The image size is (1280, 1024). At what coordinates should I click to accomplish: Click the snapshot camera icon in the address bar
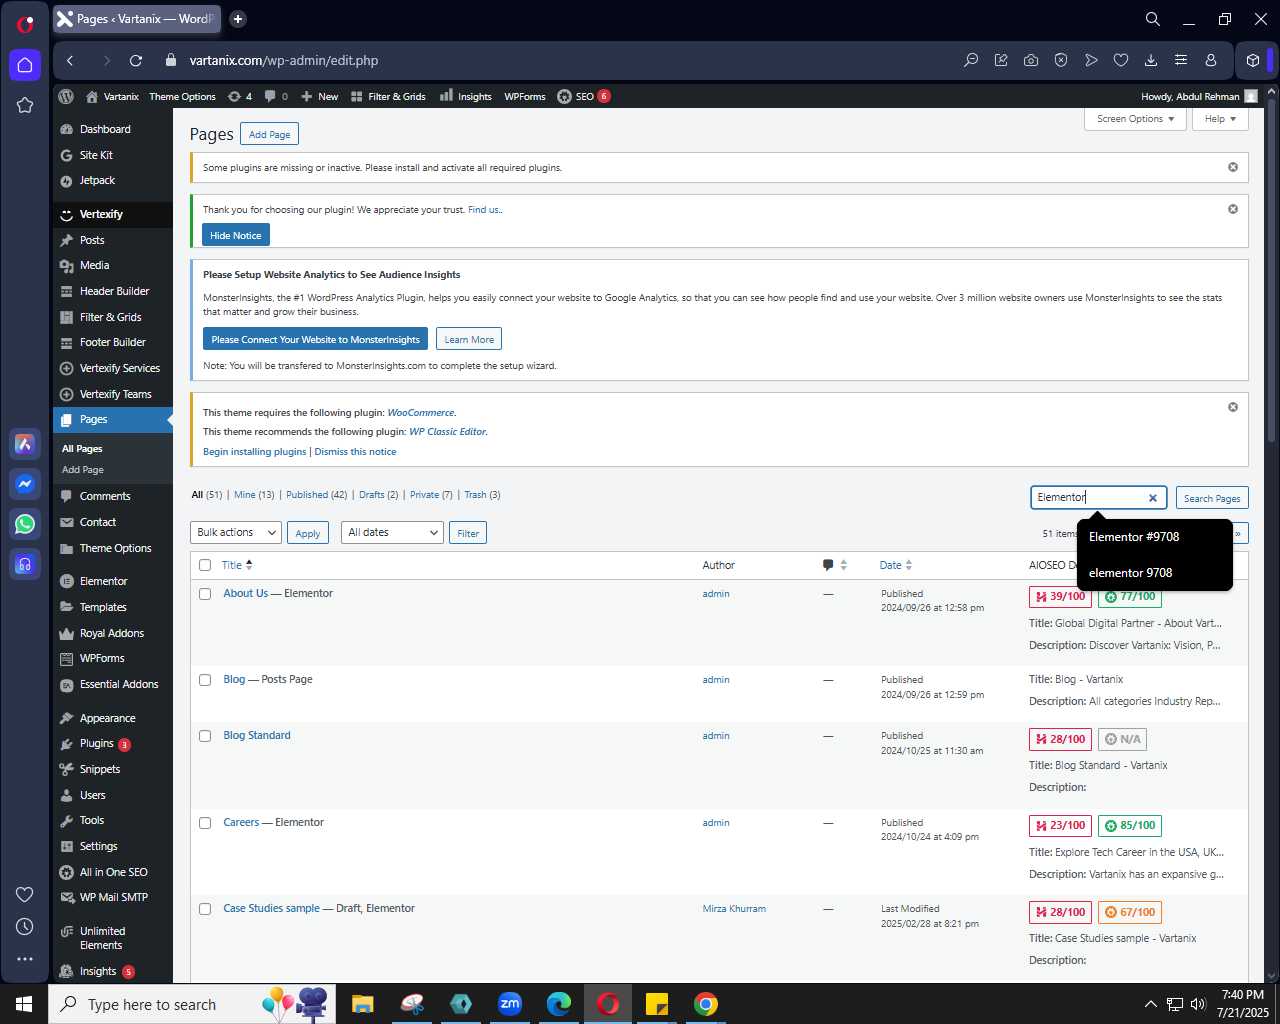point(1031,60)
